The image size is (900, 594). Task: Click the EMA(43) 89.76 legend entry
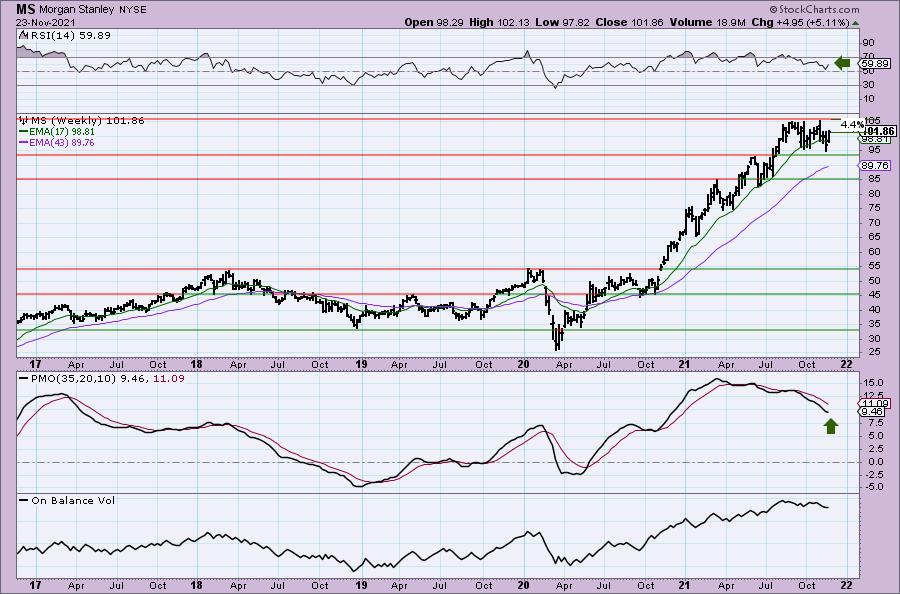point(57,142)
